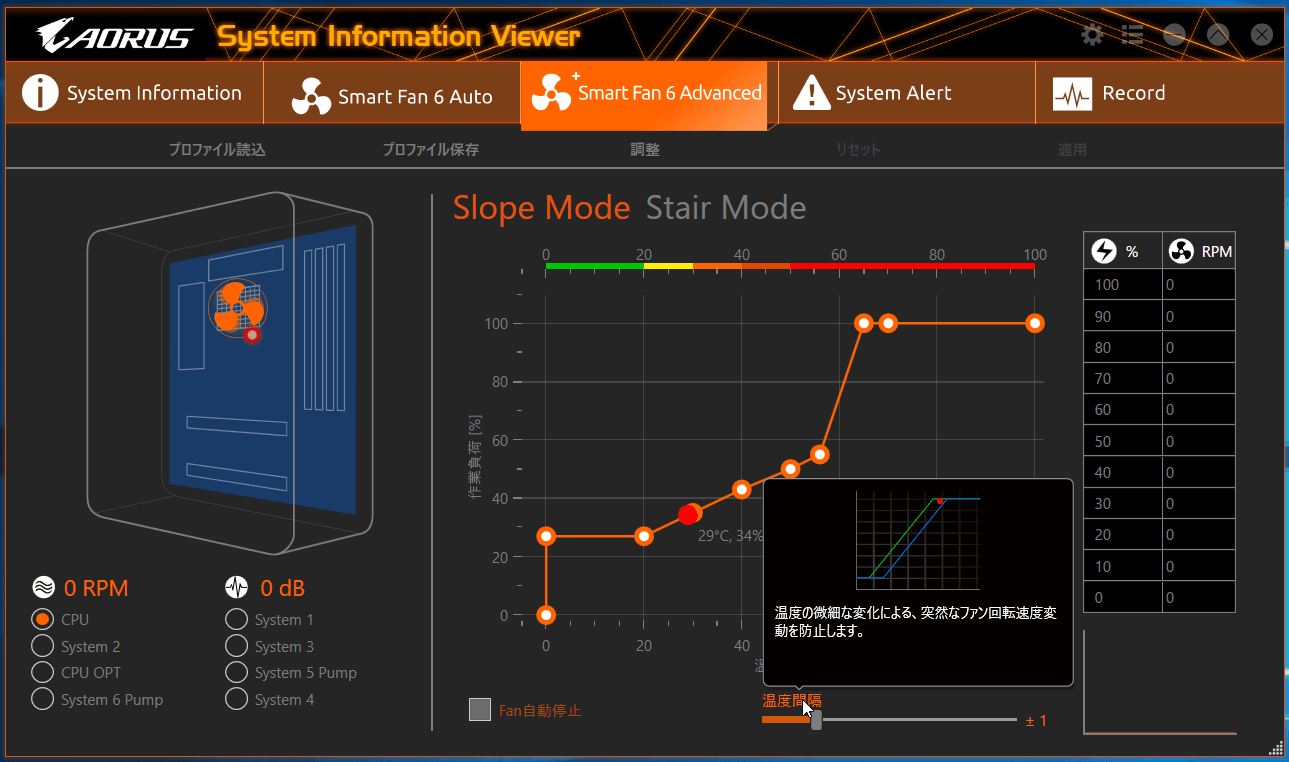
Task: Click the 温度間隔 slider handle
Action: [x=816, y=720]
